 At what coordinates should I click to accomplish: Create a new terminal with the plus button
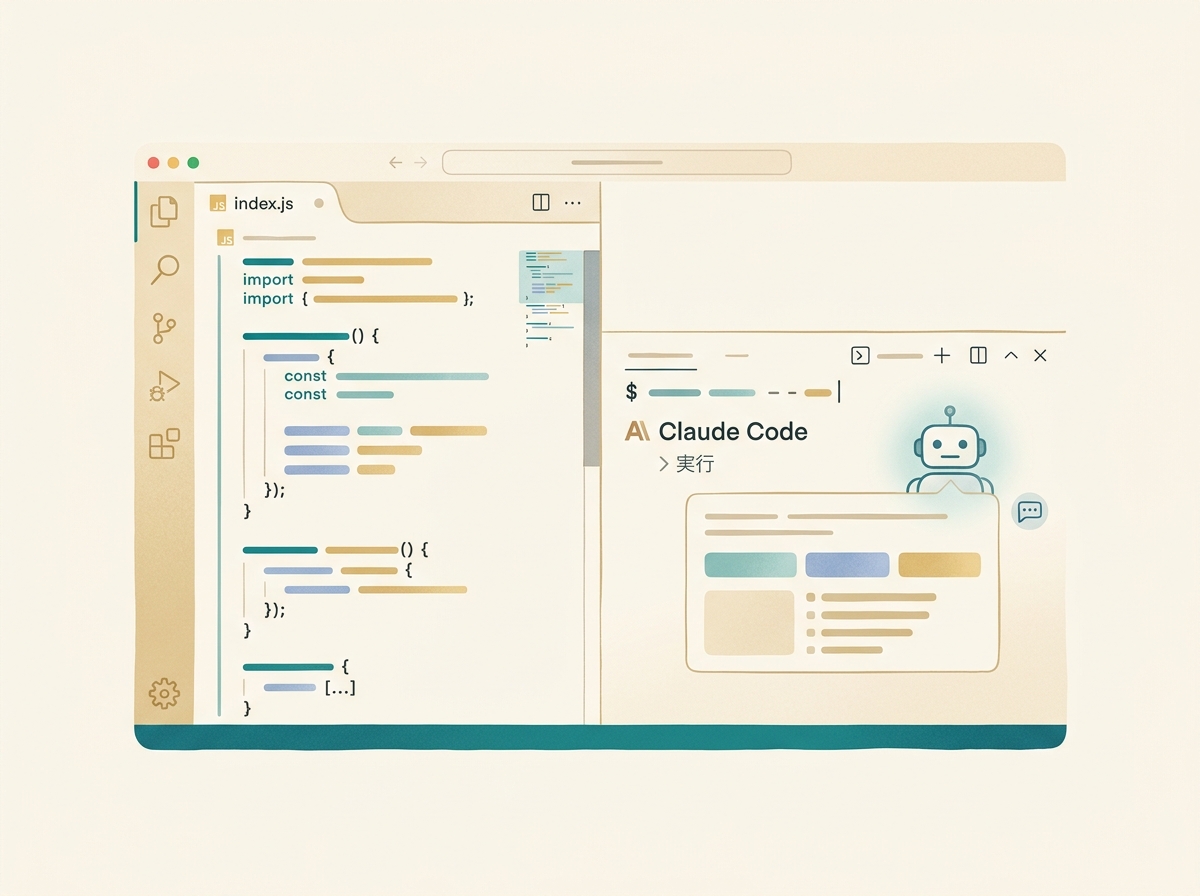pos(941,355)
